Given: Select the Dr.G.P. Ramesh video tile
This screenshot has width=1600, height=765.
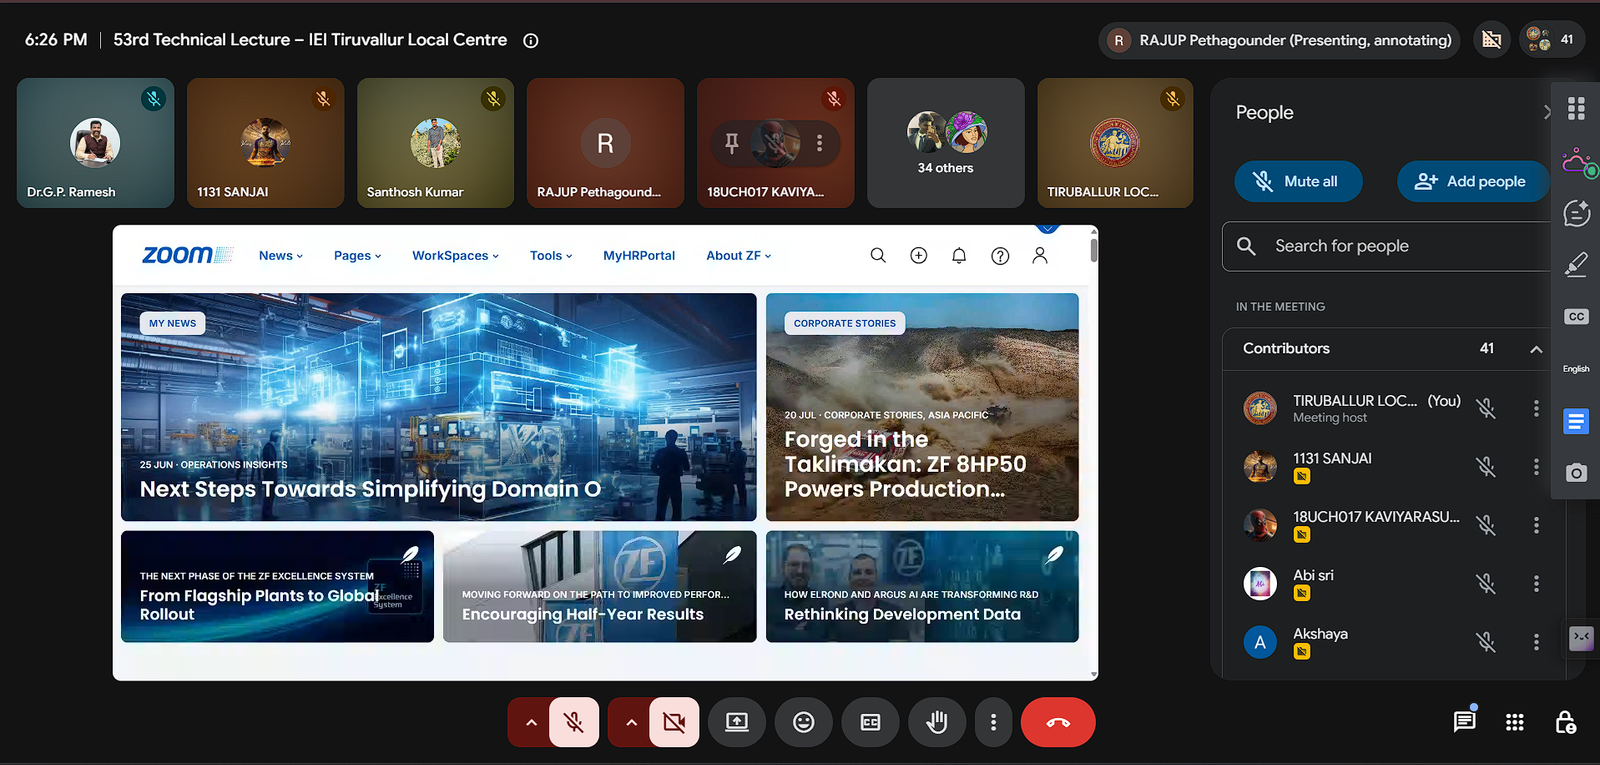Looking at the screenshot, I should pyautogui.click(x=96, y=143).
